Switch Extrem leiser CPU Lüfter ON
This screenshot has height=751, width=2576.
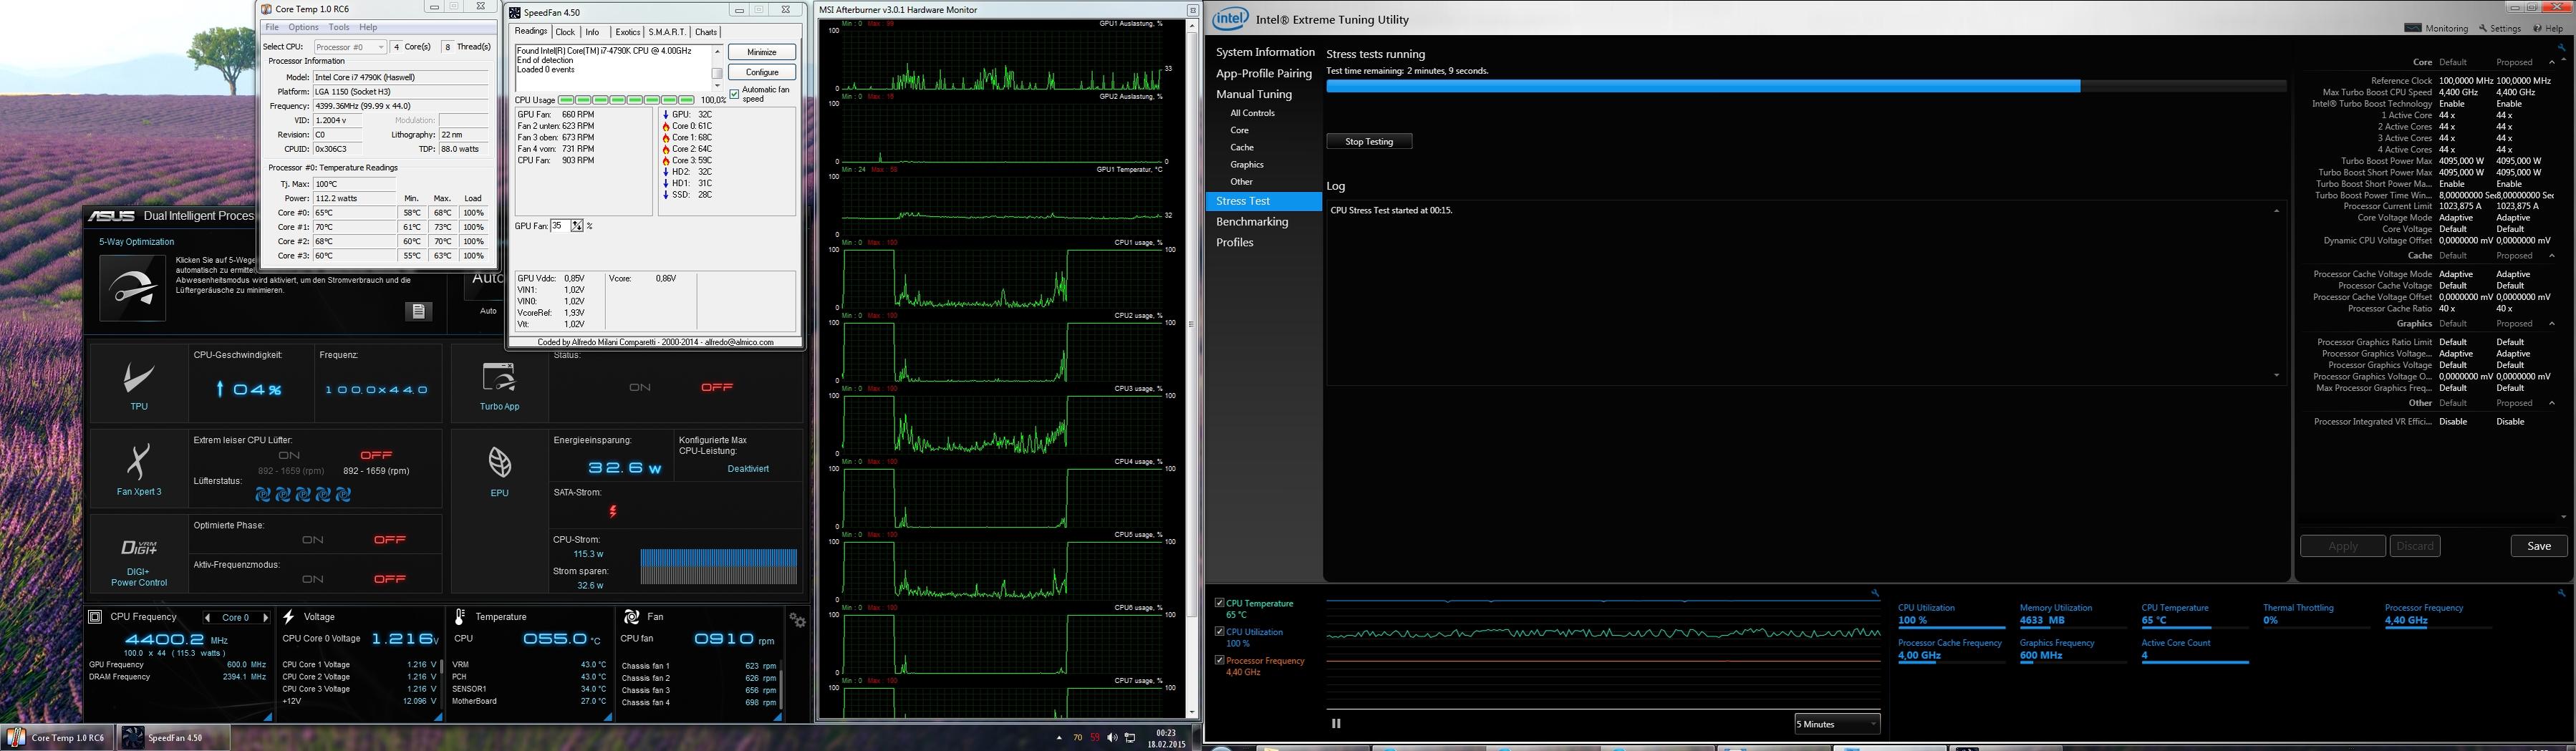coord(289,455)
